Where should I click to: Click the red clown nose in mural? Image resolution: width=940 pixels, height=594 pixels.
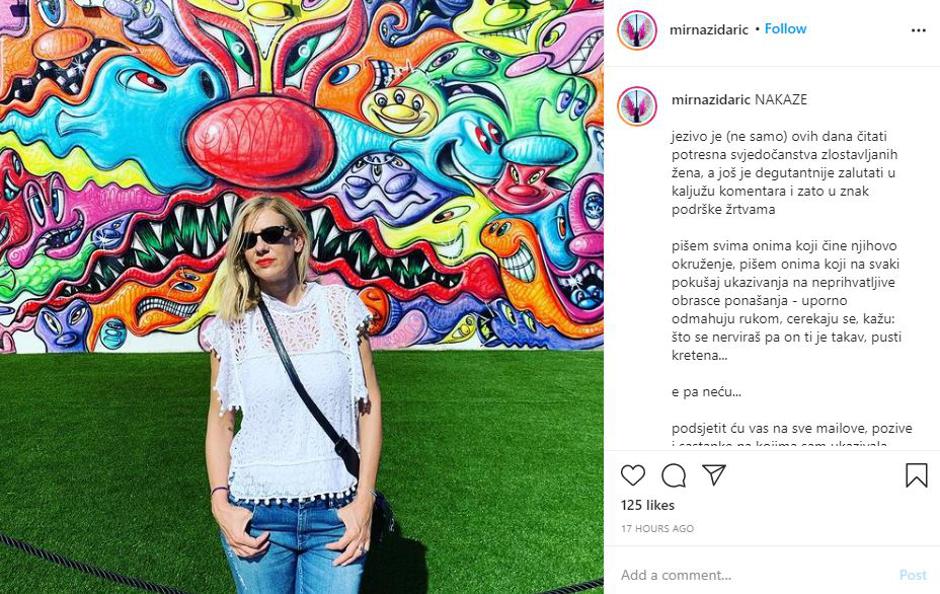tap(260, 140)
